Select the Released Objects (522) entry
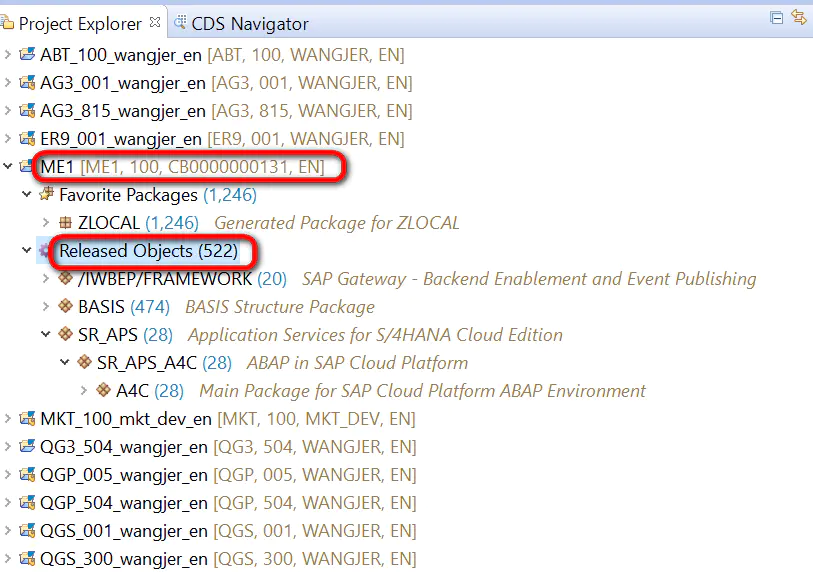813x572 pixels. [148, 251]
